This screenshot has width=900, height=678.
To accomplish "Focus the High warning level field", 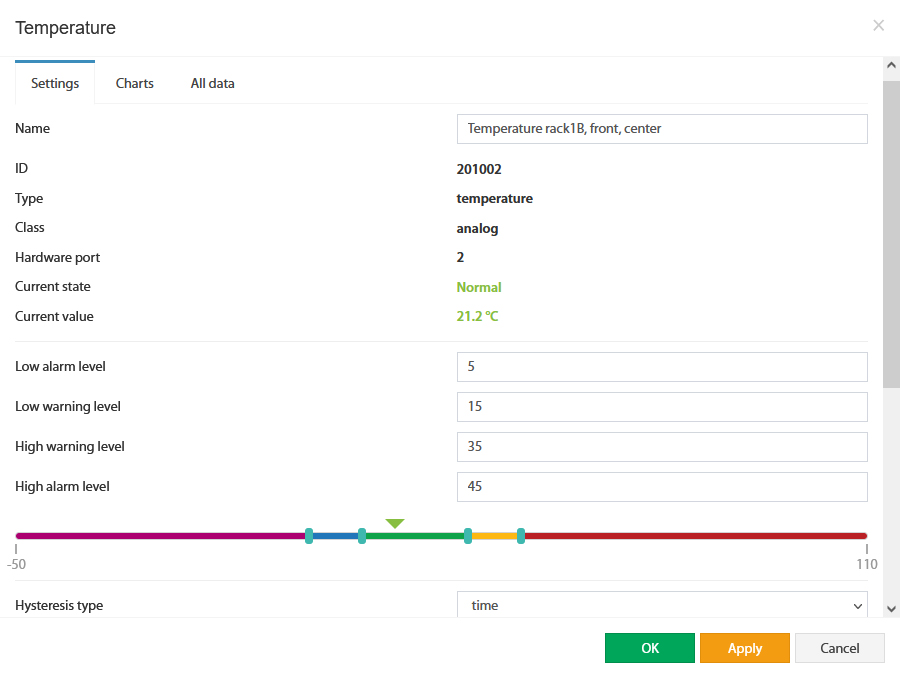I will click(x=662, y=447).
